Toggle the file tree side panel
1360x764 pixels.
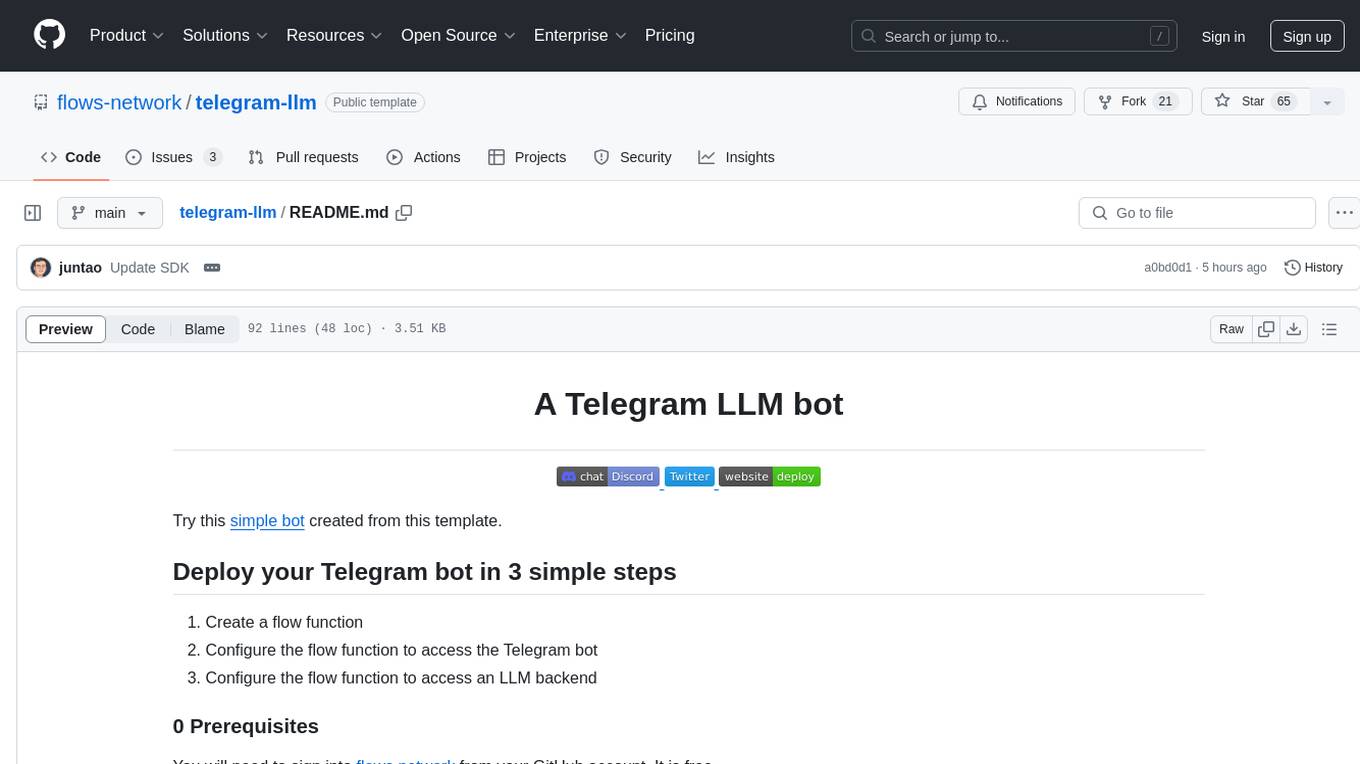[x=33, y=213]
